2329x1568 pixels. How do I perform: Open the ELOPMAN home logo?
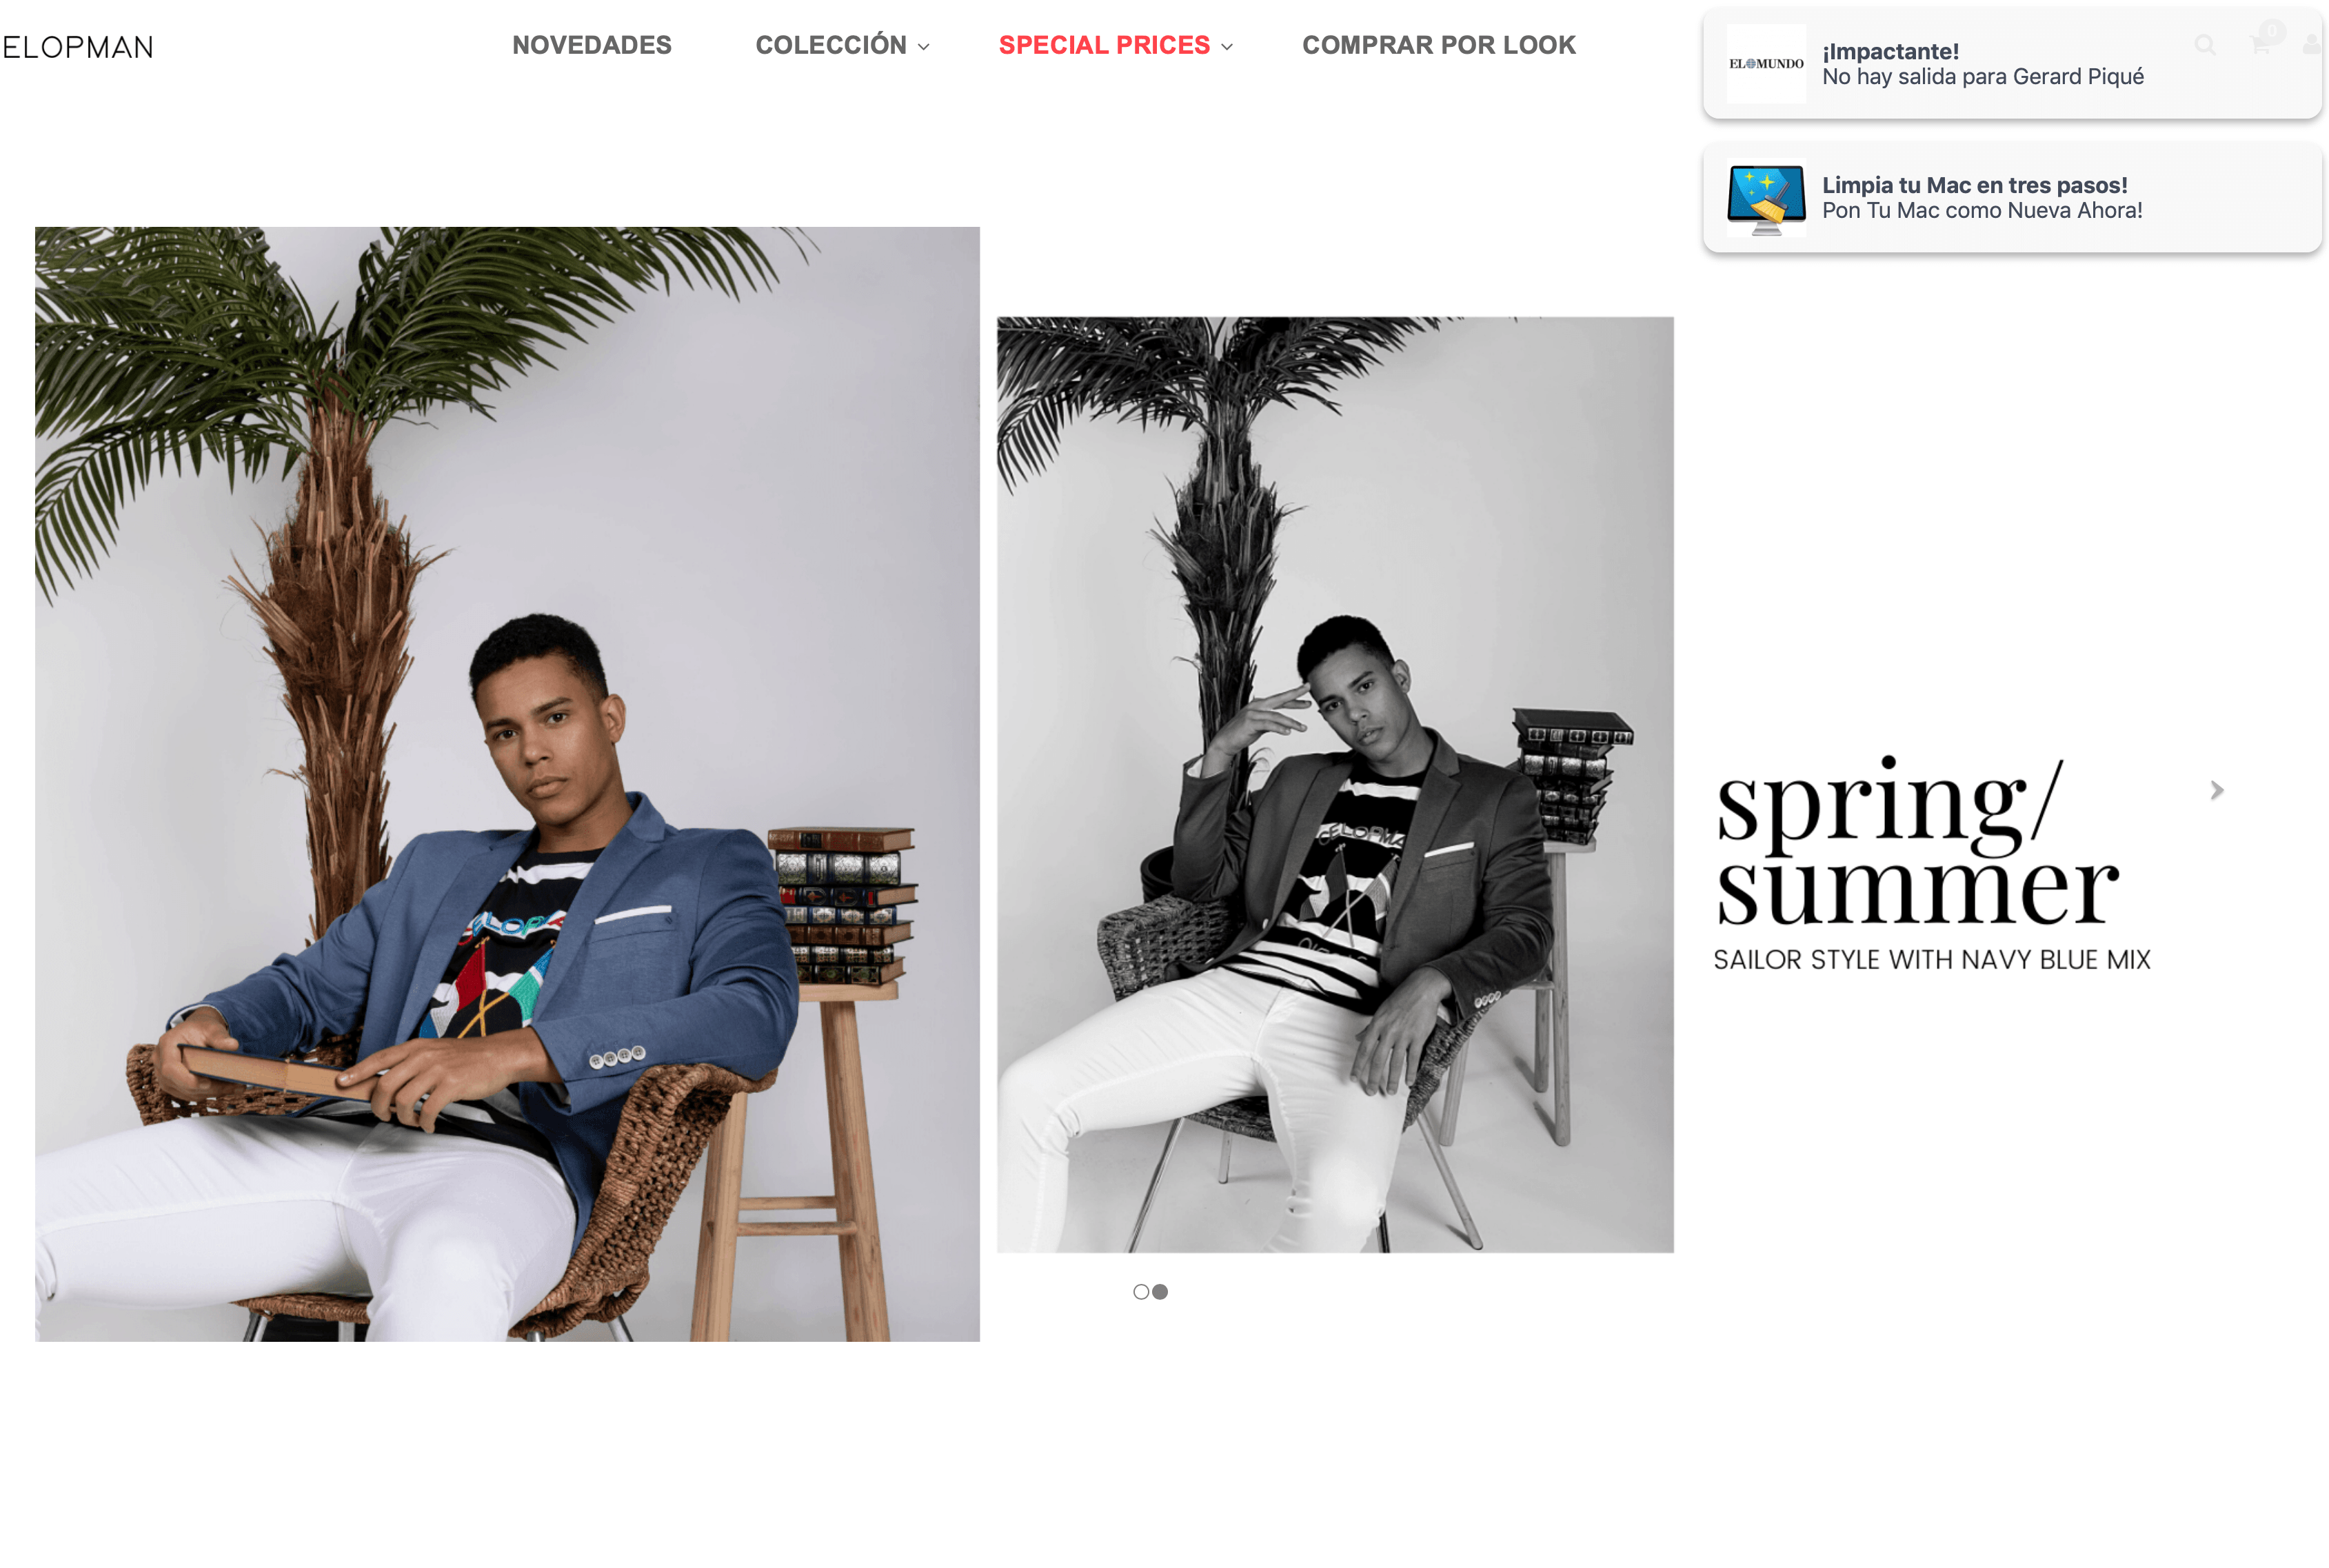77,47
